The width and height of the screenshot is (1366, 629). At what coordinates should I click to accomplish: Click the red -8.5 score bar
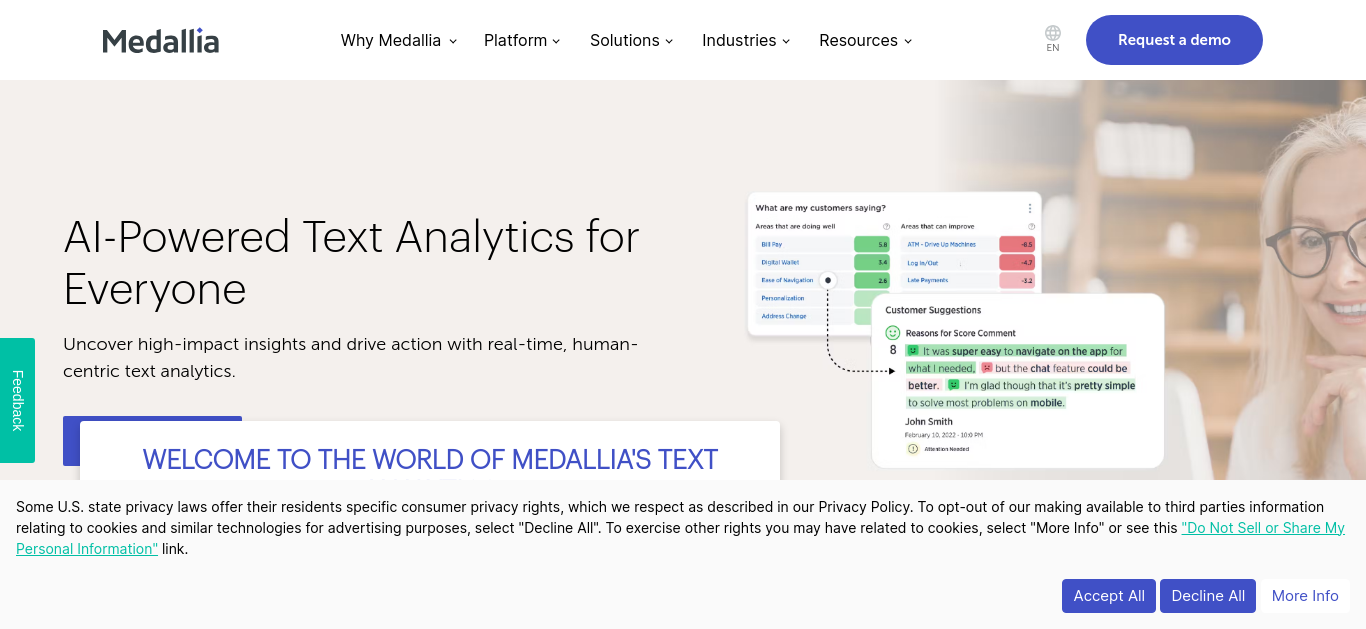pyautogui.click(x=1017, y=244)
